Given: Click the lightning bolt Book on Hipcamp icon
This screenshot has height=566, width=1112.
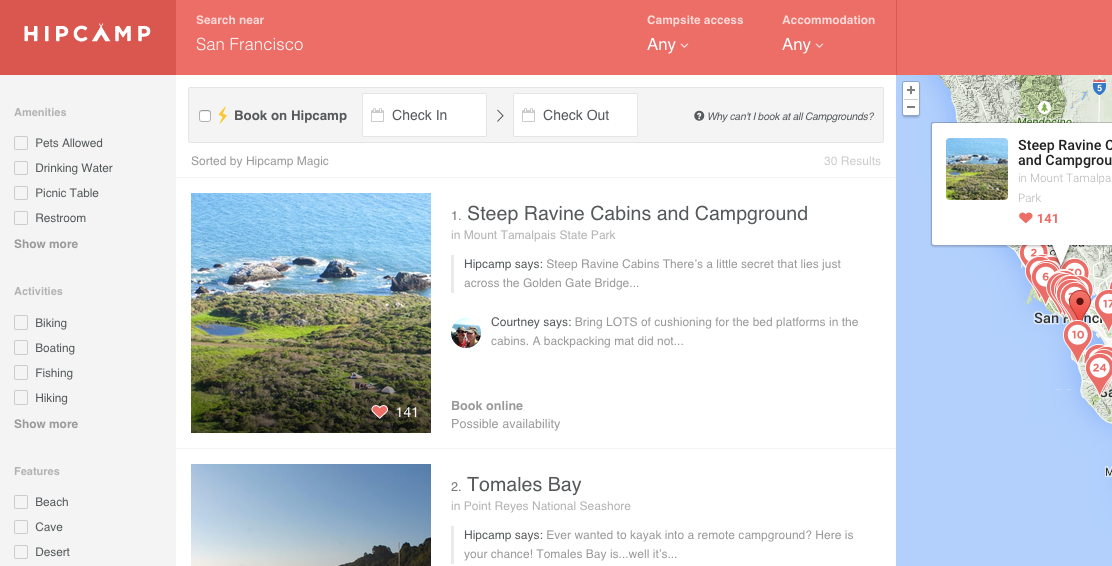Looking at the screenshot, I should [x=223, y=115].
